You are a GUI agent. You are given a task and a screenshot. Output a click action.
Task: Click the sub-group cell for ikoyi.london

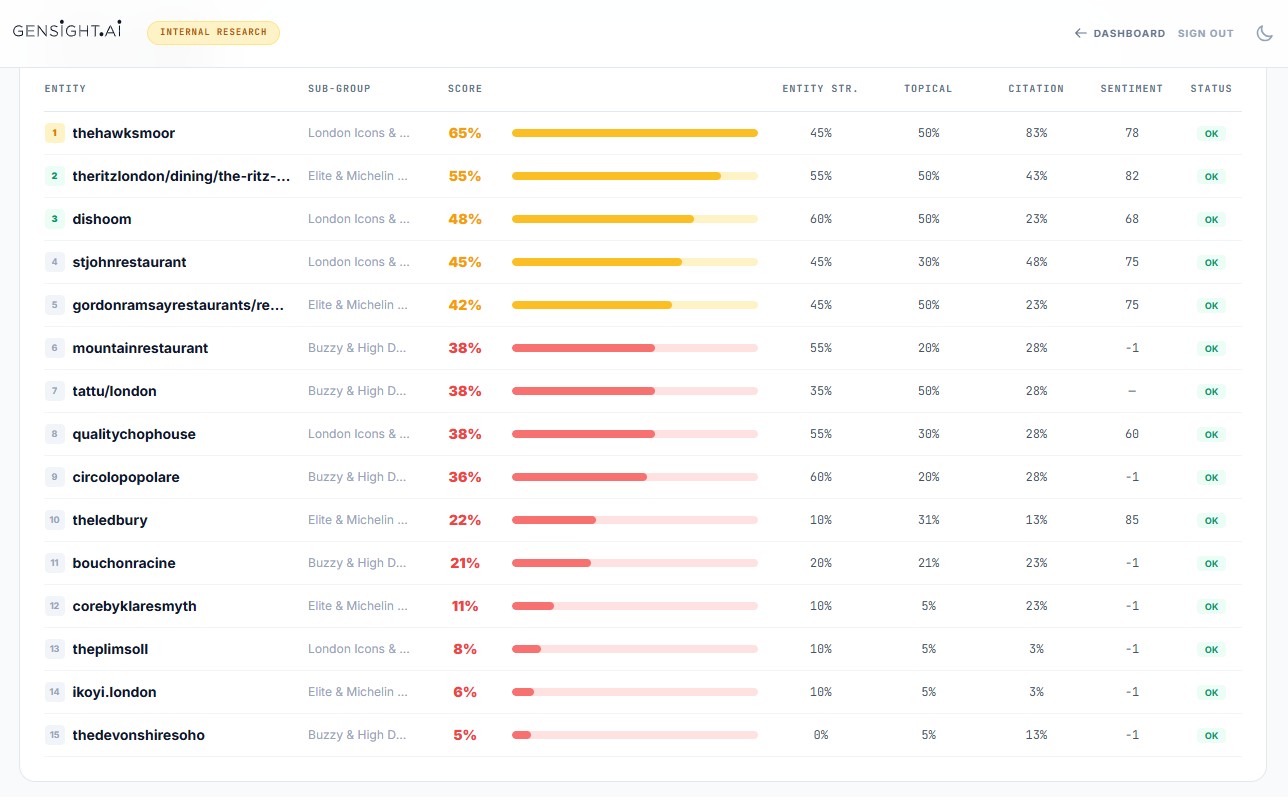pyautogui.click(x=358, y=692)
